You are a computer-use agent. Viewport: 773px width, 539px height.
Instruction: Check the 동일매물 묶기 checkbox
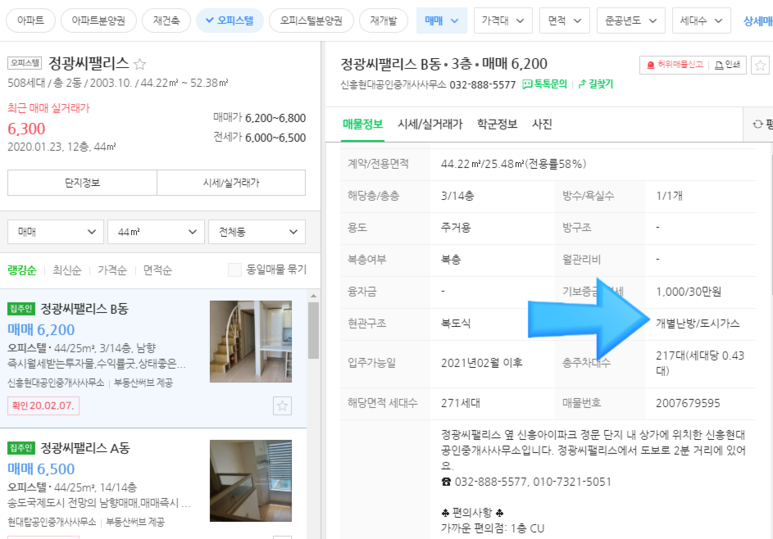pyautogui.click(x=235, y=270)
